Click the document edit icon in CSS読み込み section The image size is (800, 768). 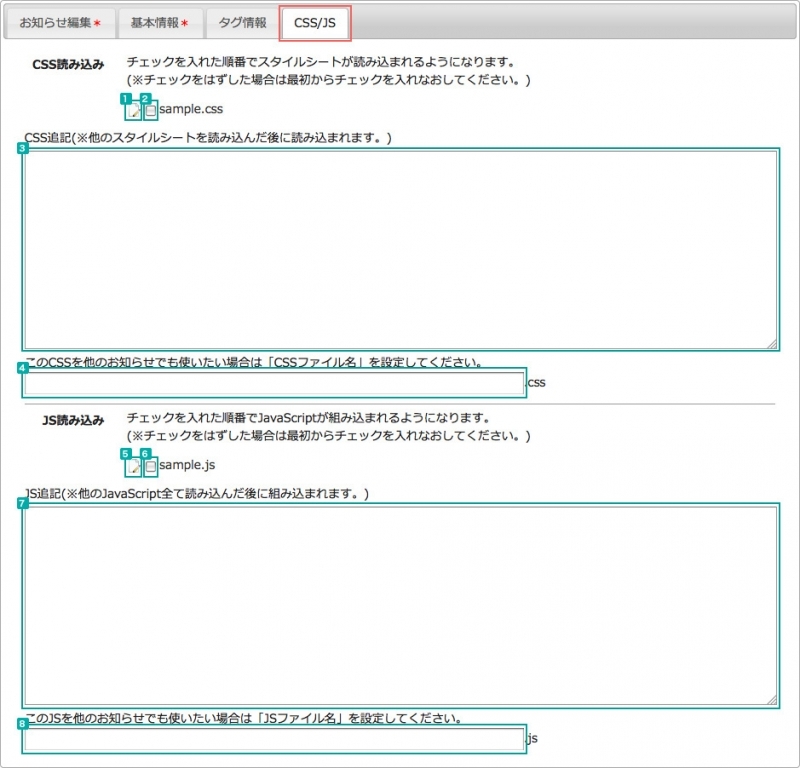coord(131,109)
